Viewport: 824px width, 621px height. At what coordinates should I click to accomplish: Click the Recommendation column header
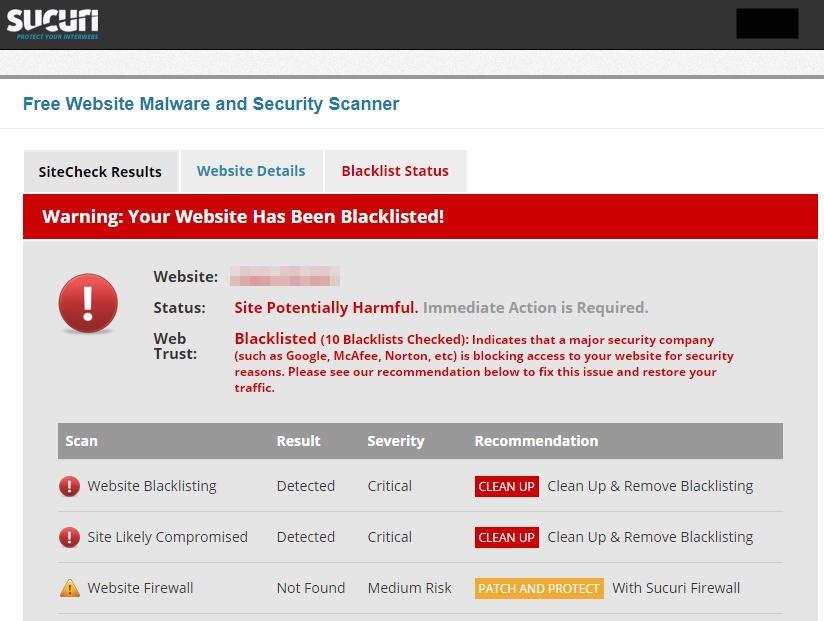pos(537,441)
